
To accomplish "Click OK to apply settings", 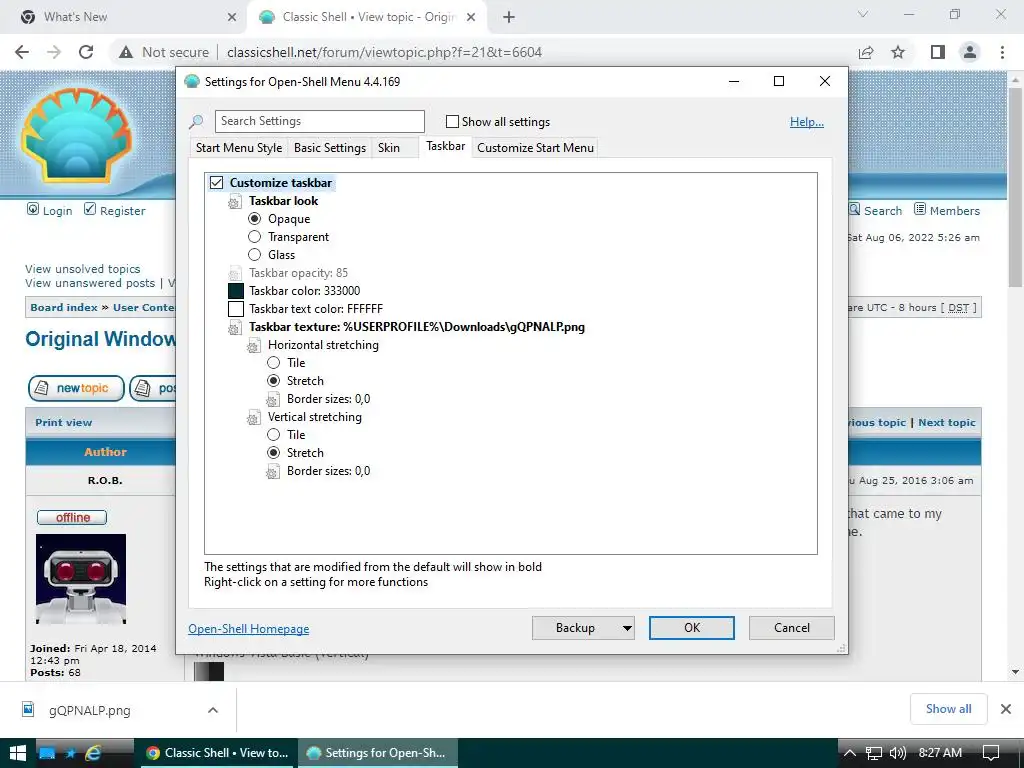I will click(x=692, y=628).
